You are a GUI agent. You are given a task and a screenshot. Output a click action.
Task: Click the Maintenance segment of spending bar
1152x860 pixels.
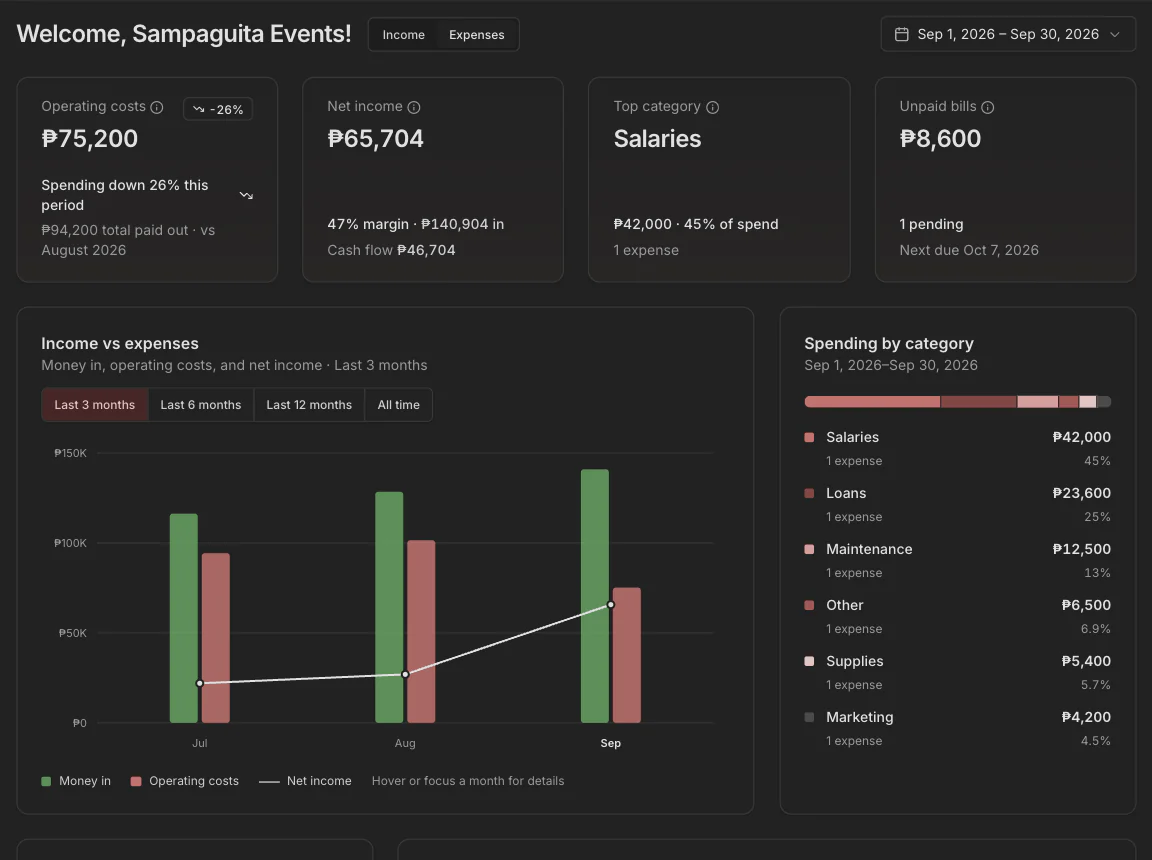(1037, 402)
